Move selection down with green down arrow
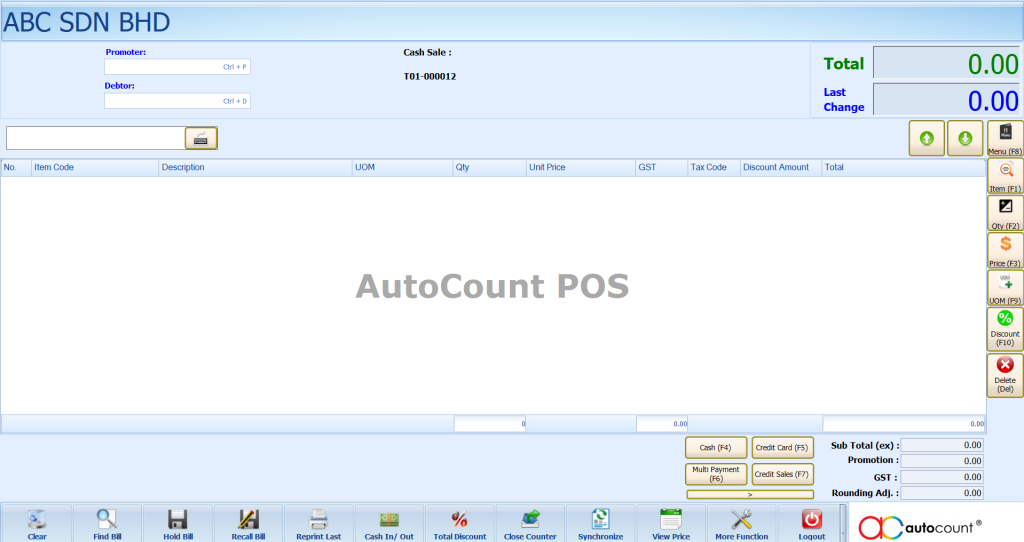 tap(965, 138)
